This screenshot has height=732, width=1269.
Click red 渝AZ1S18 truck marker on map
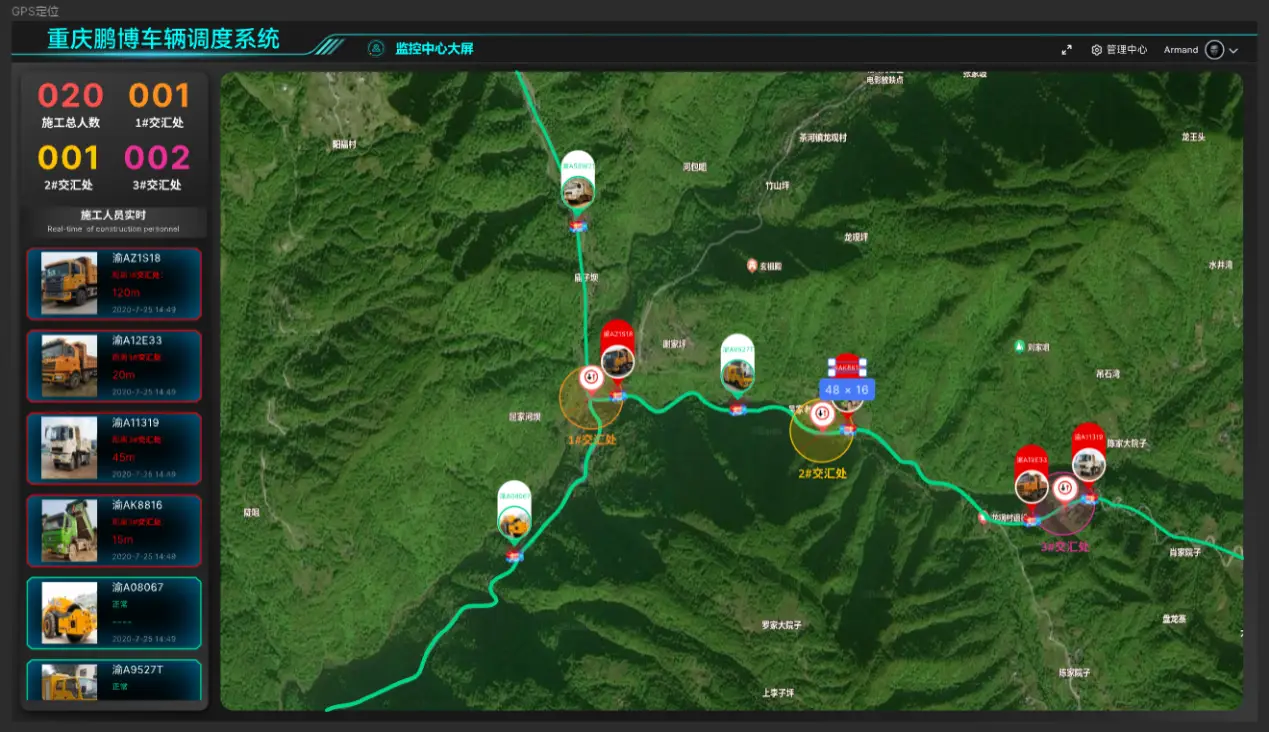pos(618,357)
